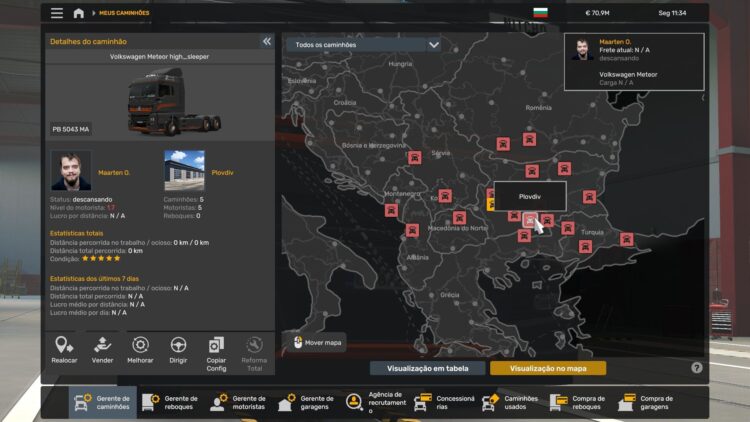Open Gerente de caminhões tab
This screenshot has width=750, height=422.
tap(102, 402)
